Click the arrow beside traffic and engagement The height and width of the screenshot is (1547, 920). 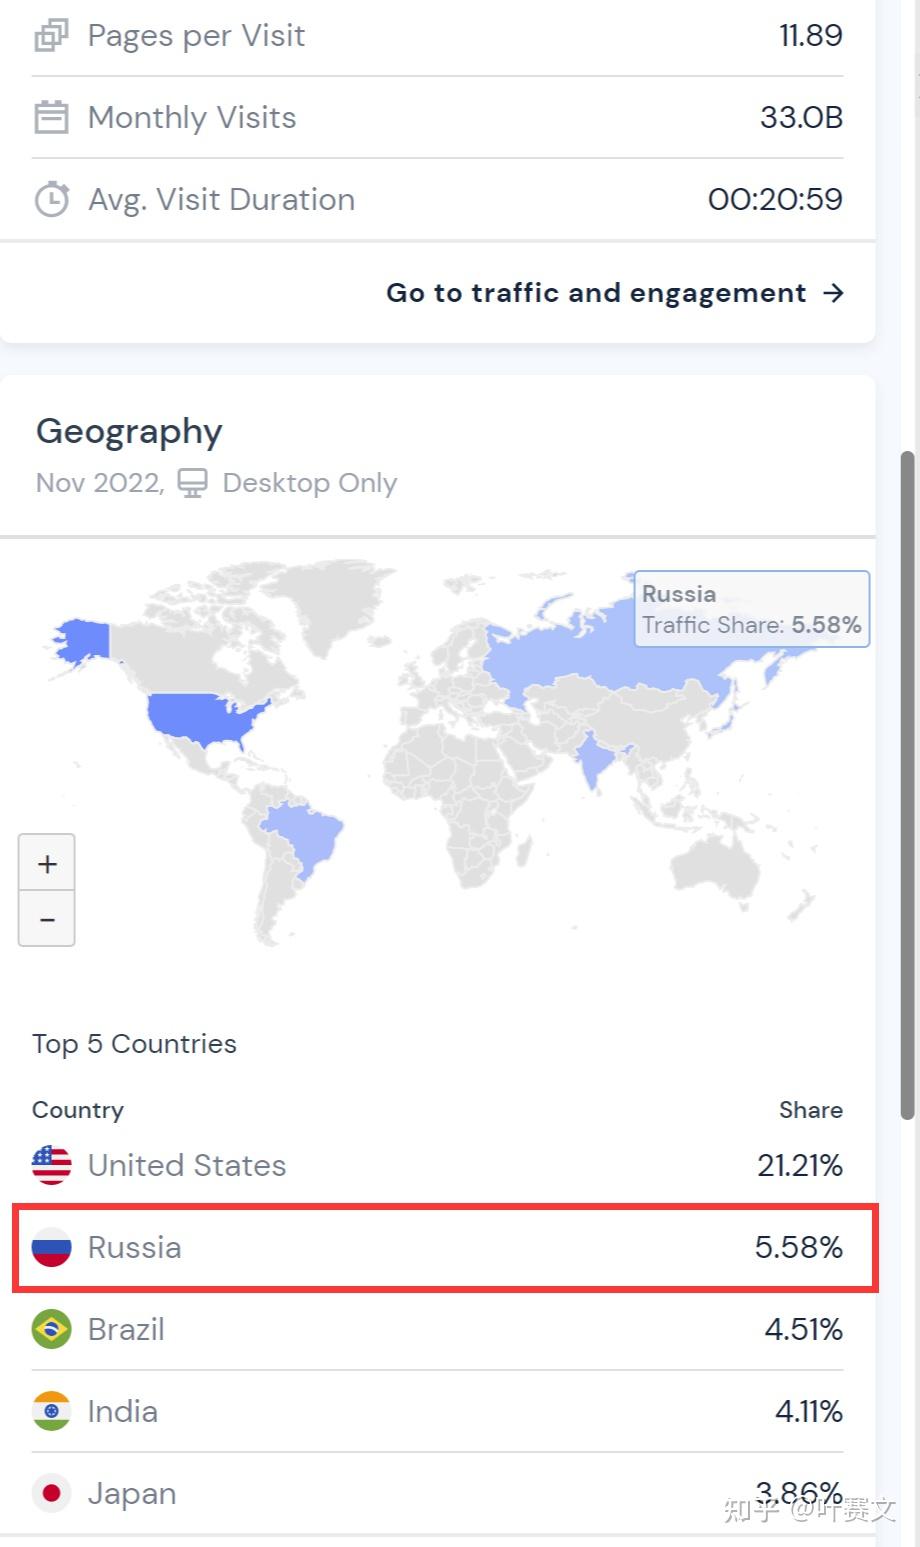click(x=833, y=293)
